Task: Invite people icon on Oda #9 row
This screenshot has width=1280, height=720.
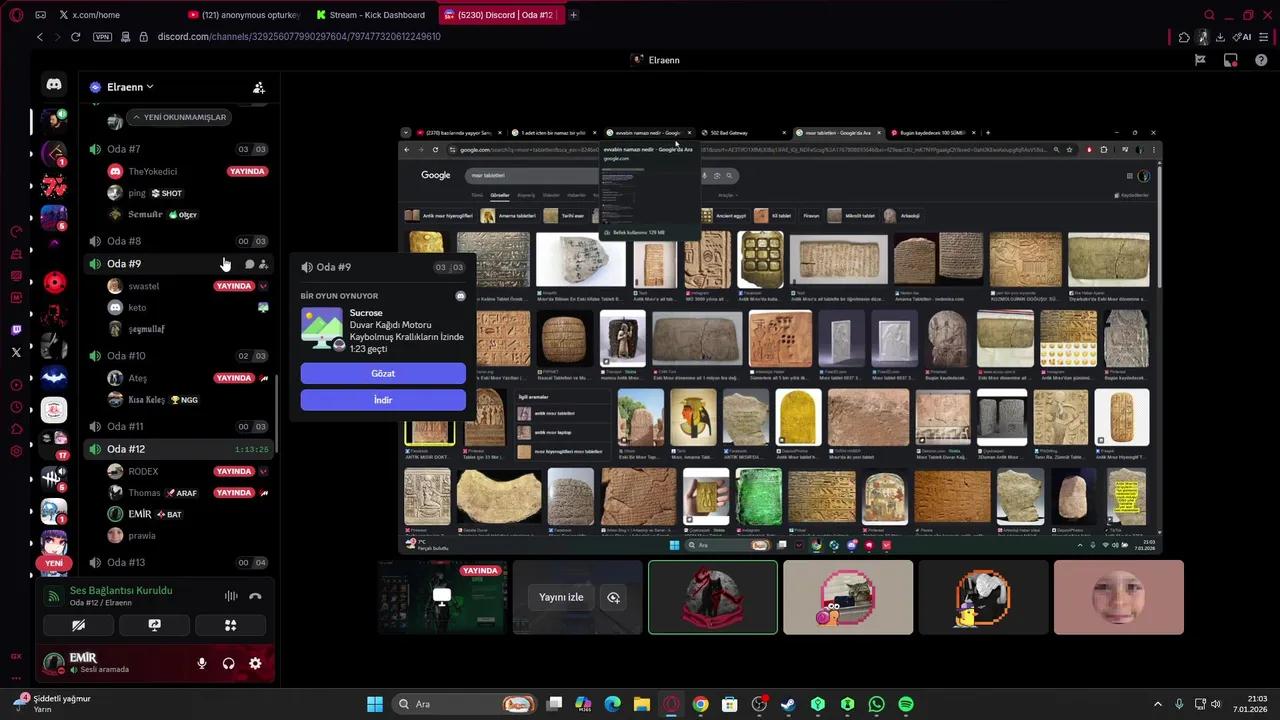Action: coord(263,264)
